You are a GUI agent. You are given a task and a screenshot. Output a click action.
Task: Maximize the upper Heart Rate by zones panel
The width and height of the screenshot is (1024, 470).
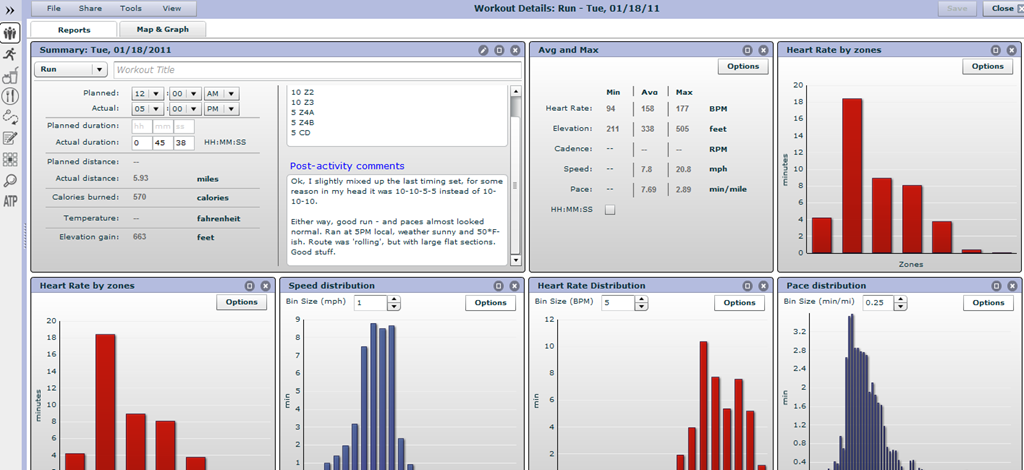point(995,50)
